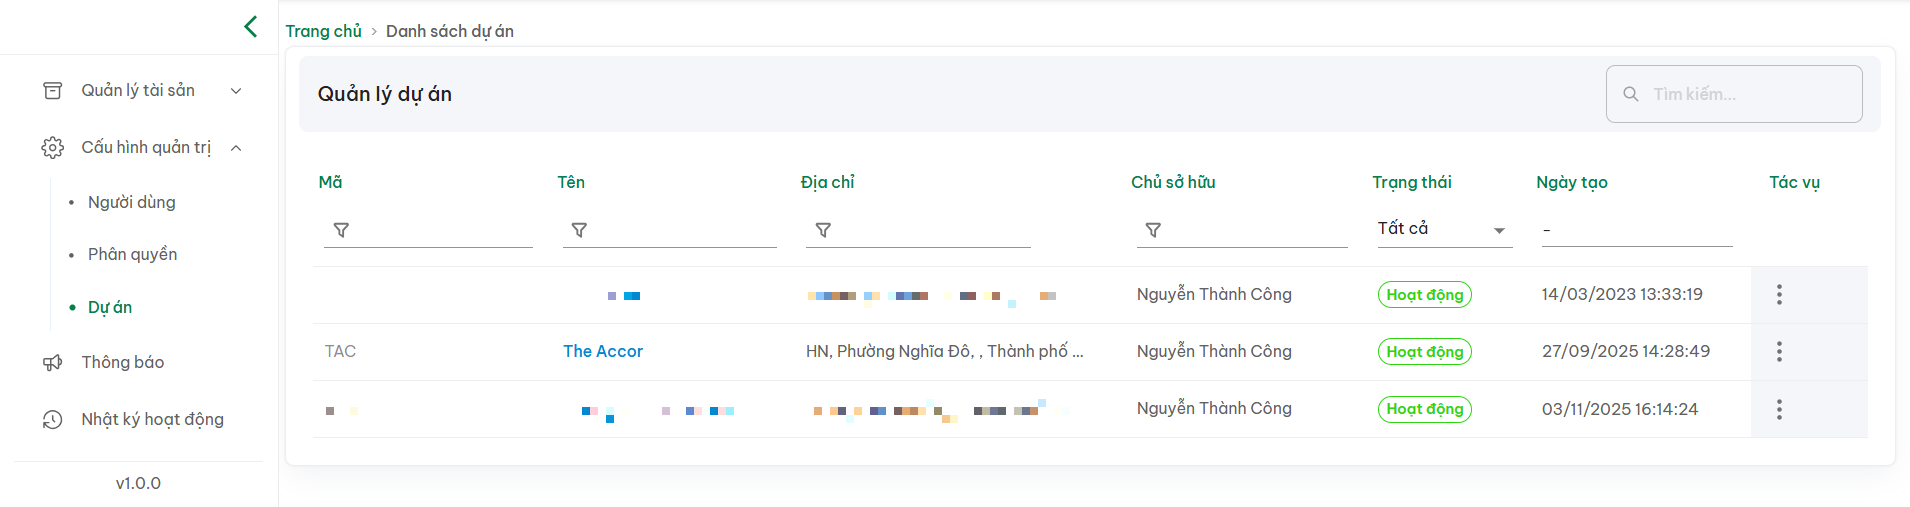1910x507 pixels.
Task: Open the three-dot menu for the 03/11/2025 row
Action: pos(1779,409)
